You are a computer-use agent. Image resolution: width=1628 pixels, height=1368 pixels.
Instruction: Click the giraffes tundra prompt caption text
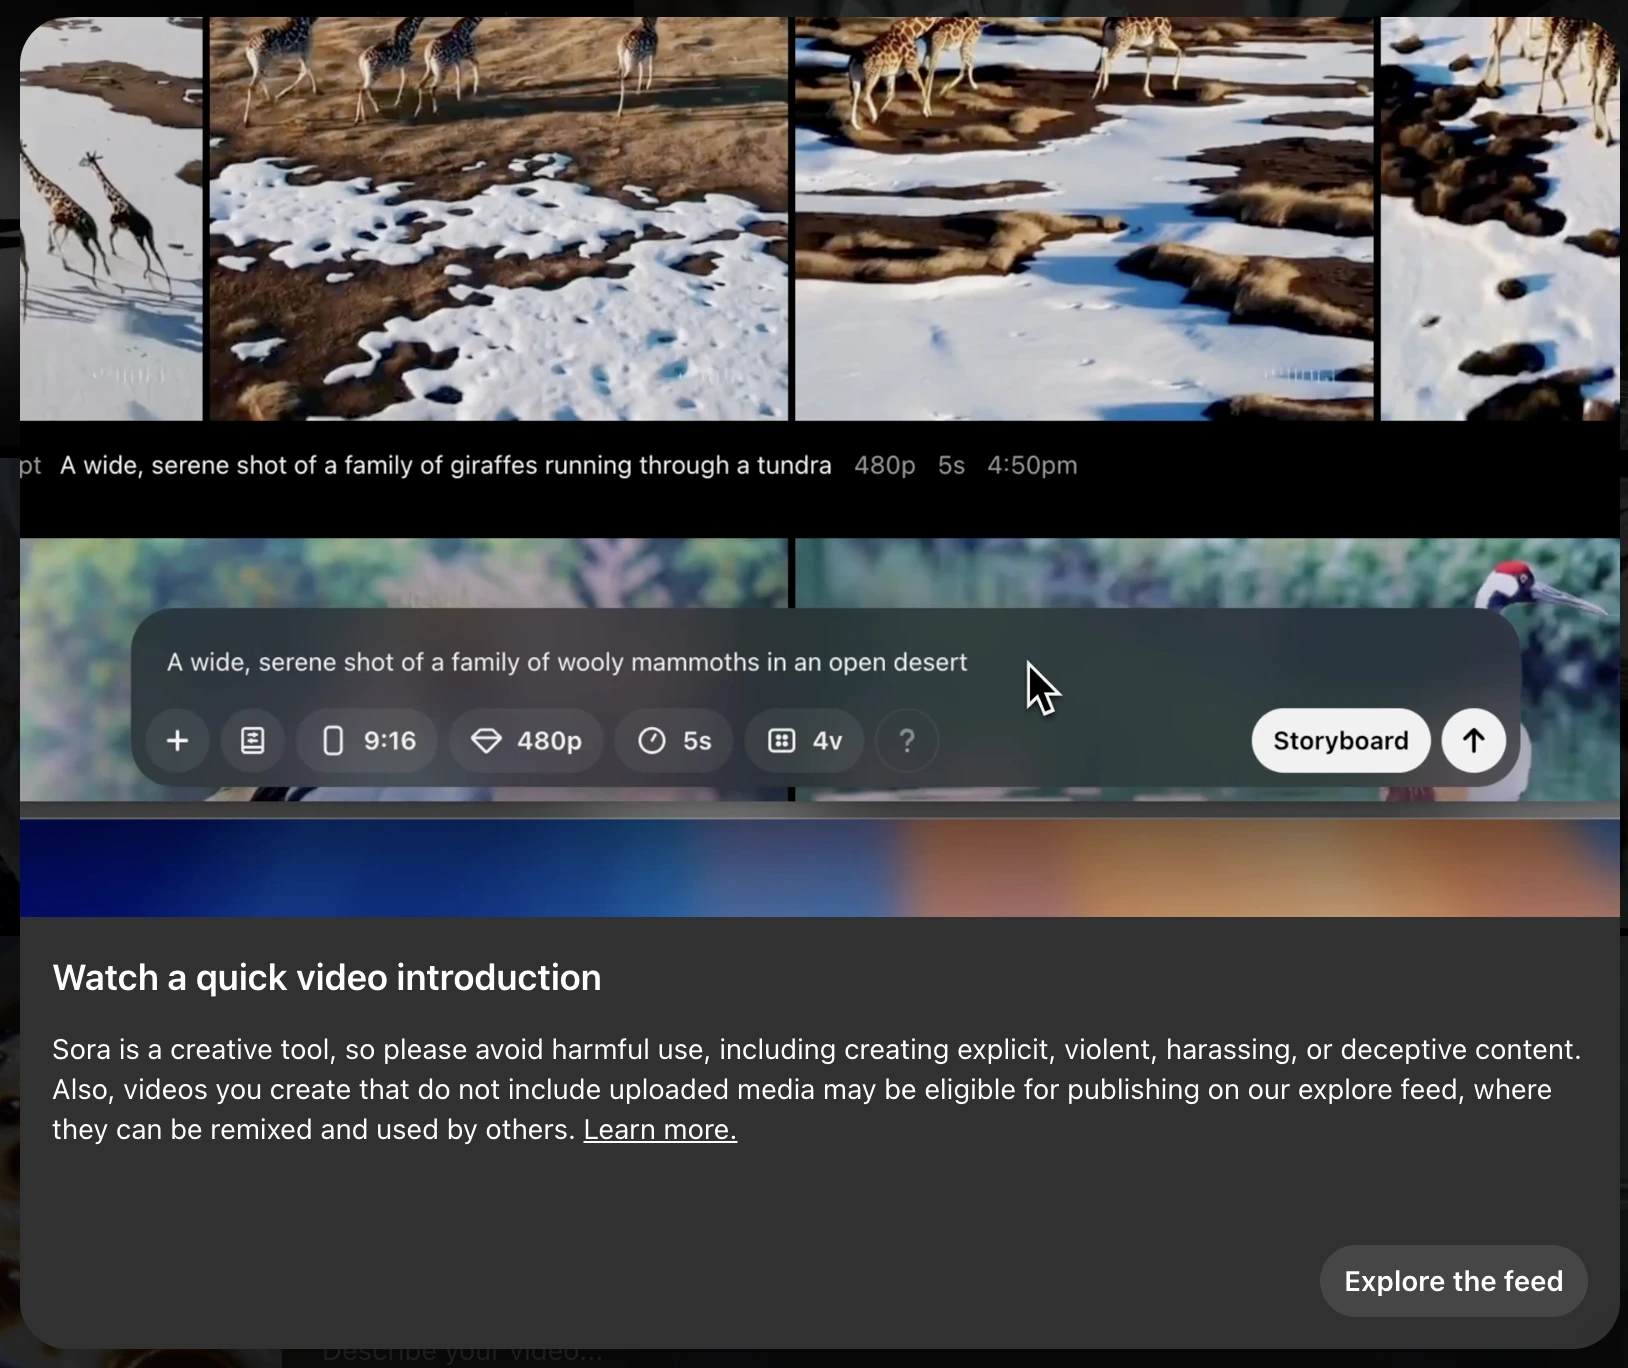pos(445,466)
